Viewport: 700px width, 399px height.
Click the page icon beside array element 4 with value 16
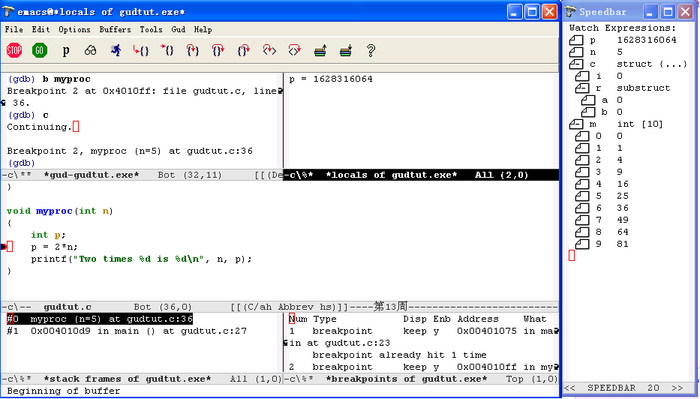coord(582,184)
